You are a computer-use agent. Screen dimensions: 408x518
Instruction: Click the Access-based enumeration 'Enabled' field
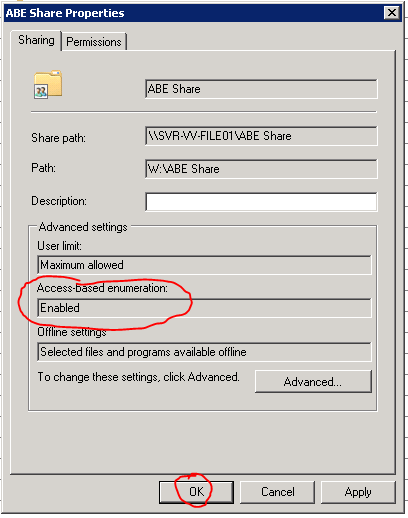click(204, 308)
